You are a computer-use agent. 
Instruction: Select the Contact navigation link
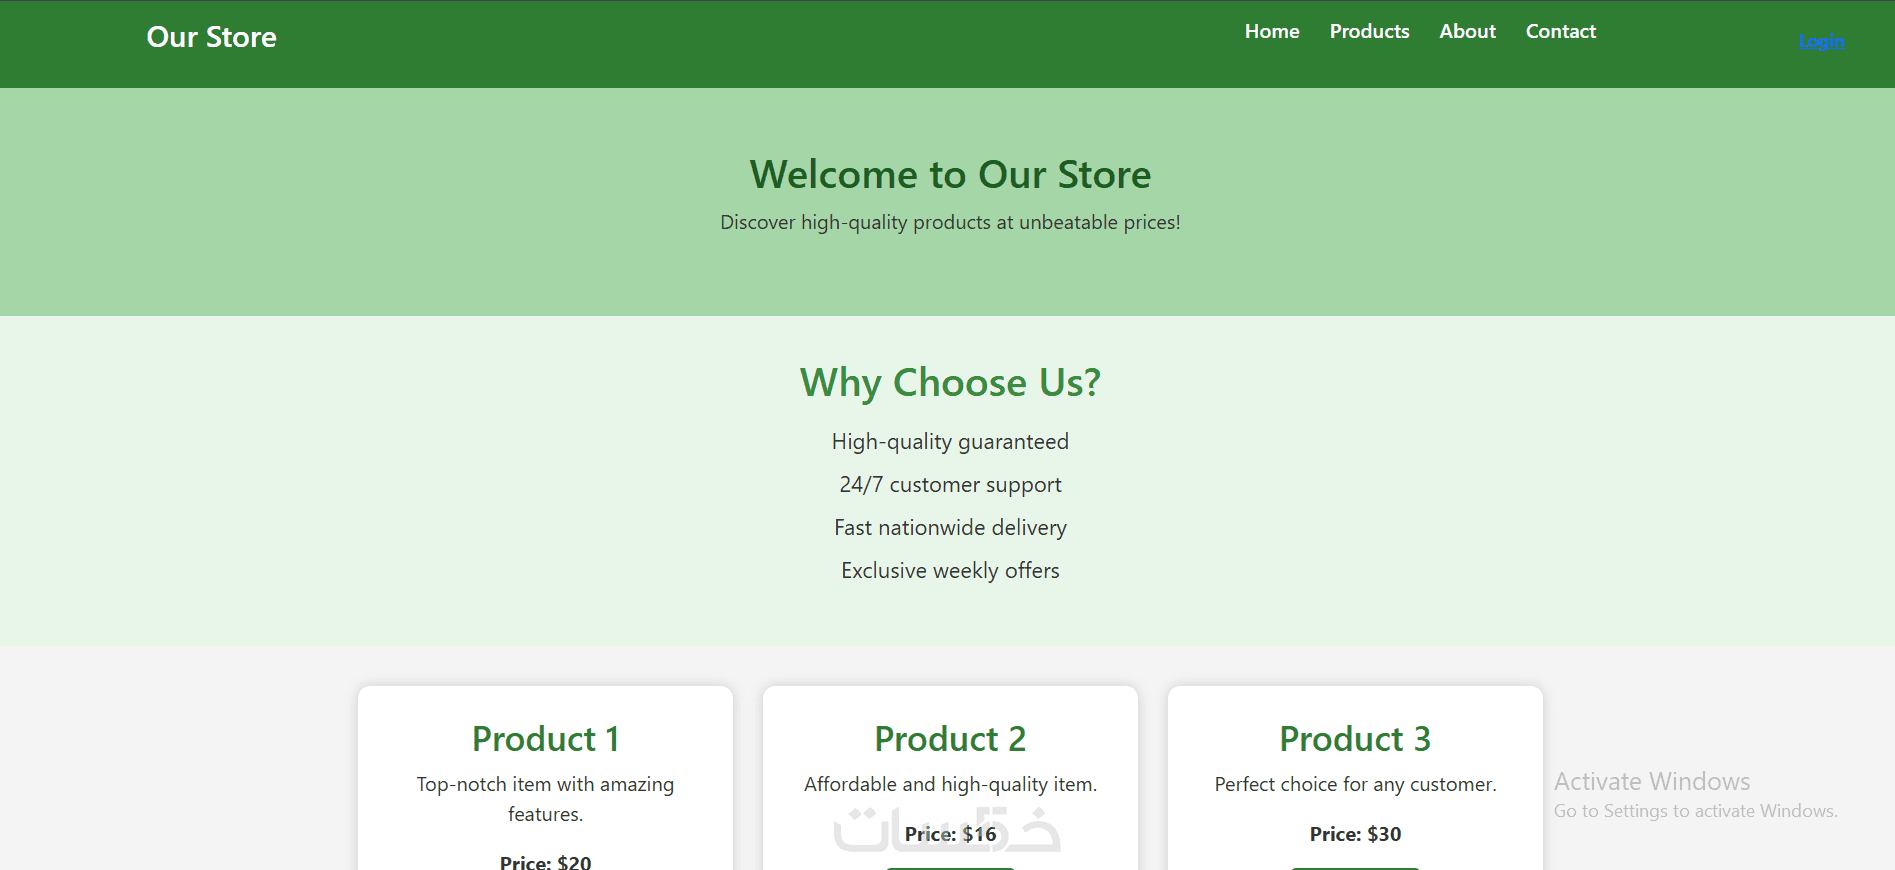click(1560, 31)
